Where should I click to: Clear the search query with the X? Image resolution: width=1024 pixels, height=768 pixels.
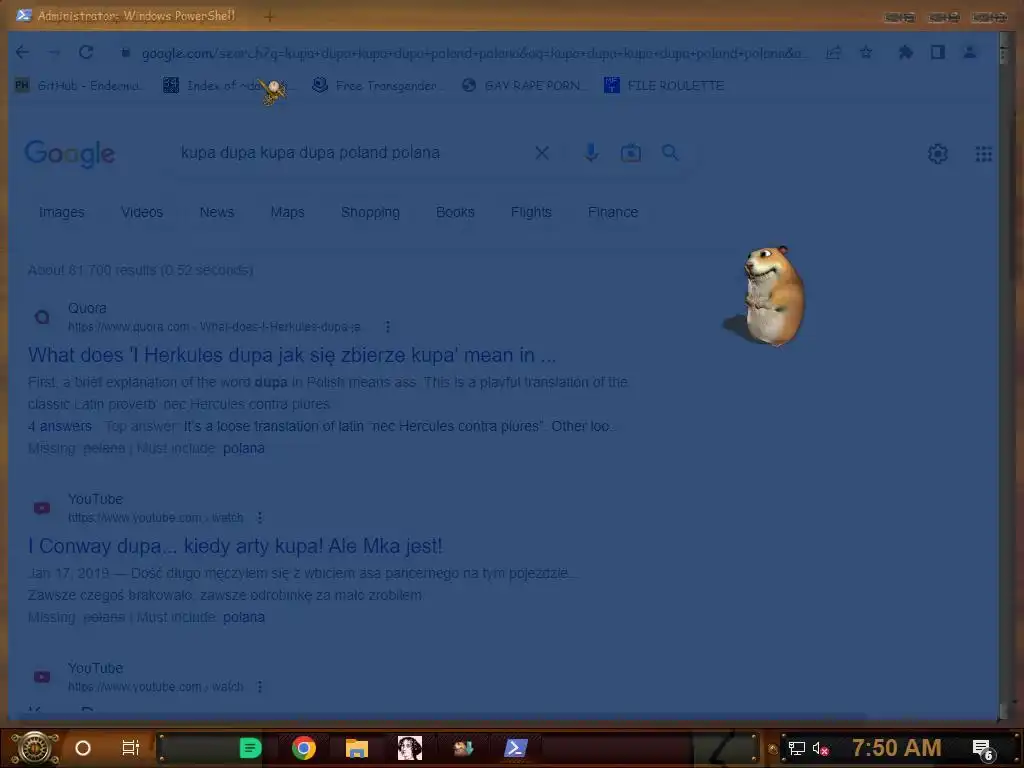[x=542, y=153]
